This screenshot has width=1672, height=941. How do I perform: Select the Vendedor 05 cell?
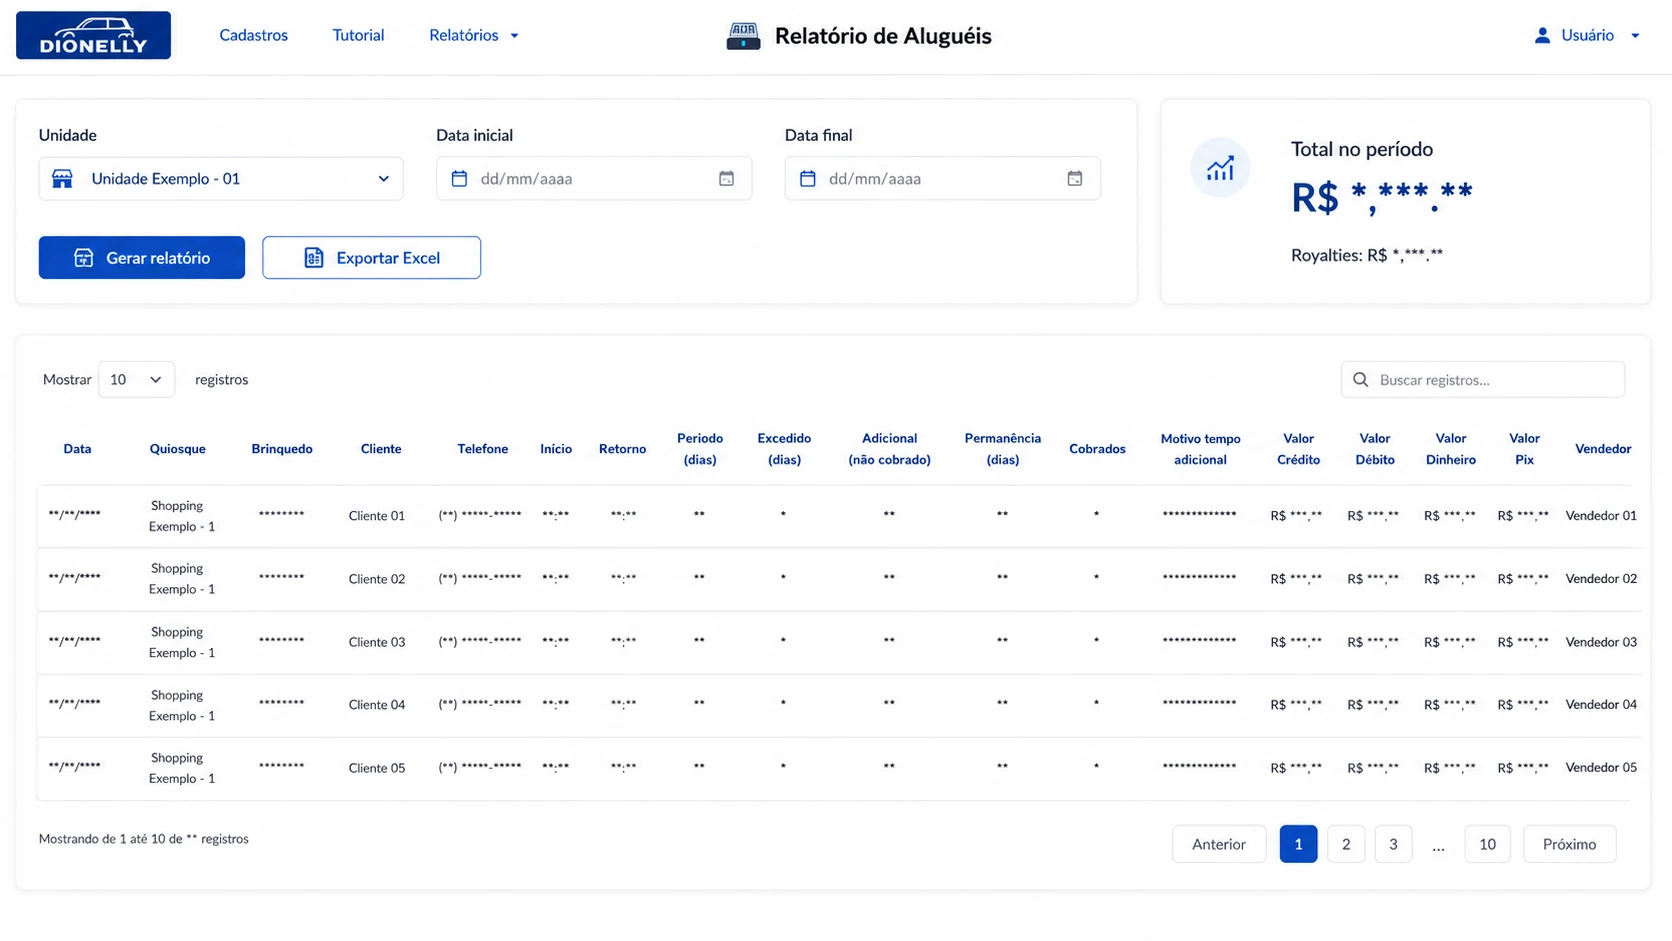point(1601,768)
